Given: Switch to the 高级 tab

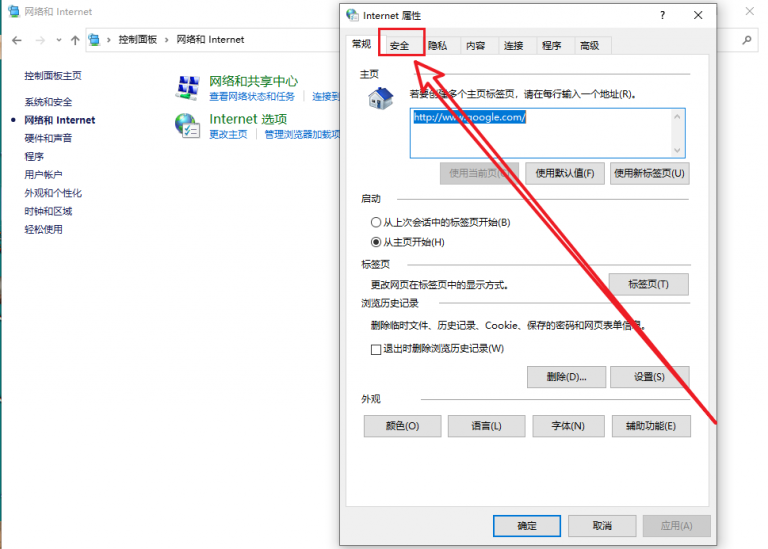Looking at the screenshot, I should (x=590, y=46).
